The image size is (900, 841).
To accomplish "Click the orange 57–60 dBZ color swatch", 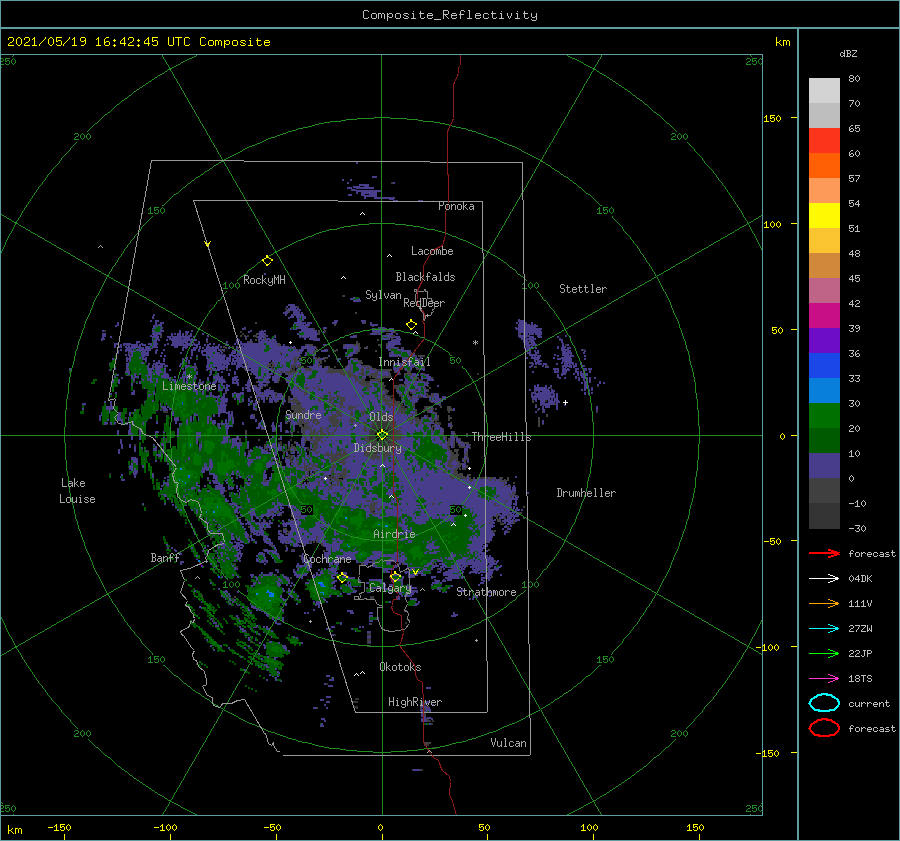I will pyautogui.click(x=824, y=166).
